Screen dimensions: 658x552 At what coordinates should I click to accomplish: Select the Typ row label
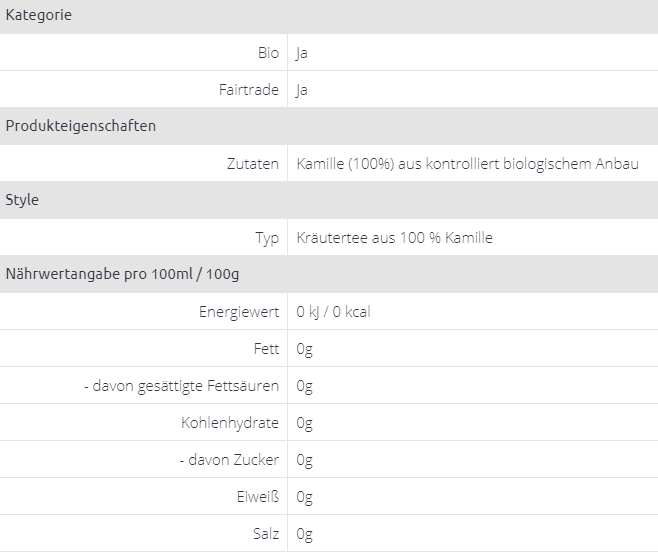[267, 238]
